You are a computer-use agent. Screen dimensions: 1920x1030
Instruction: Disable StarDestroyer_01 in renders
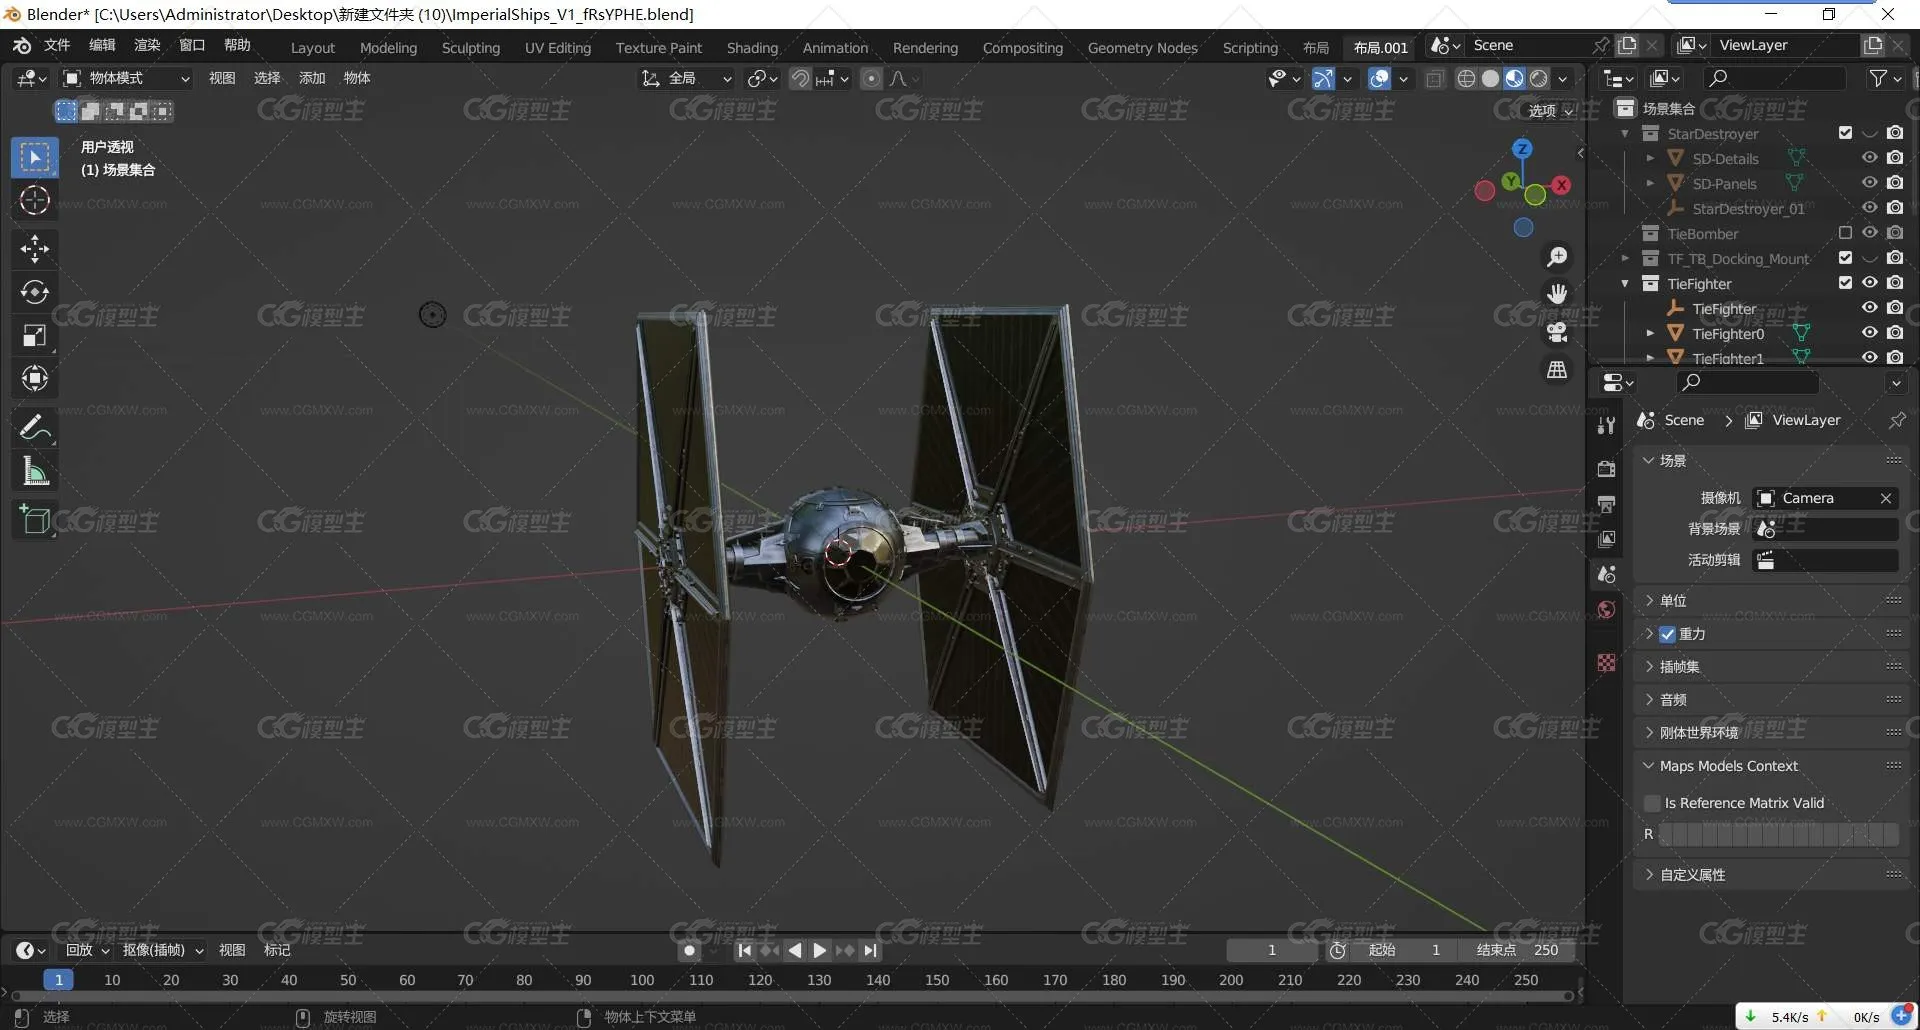point(1895,208)
